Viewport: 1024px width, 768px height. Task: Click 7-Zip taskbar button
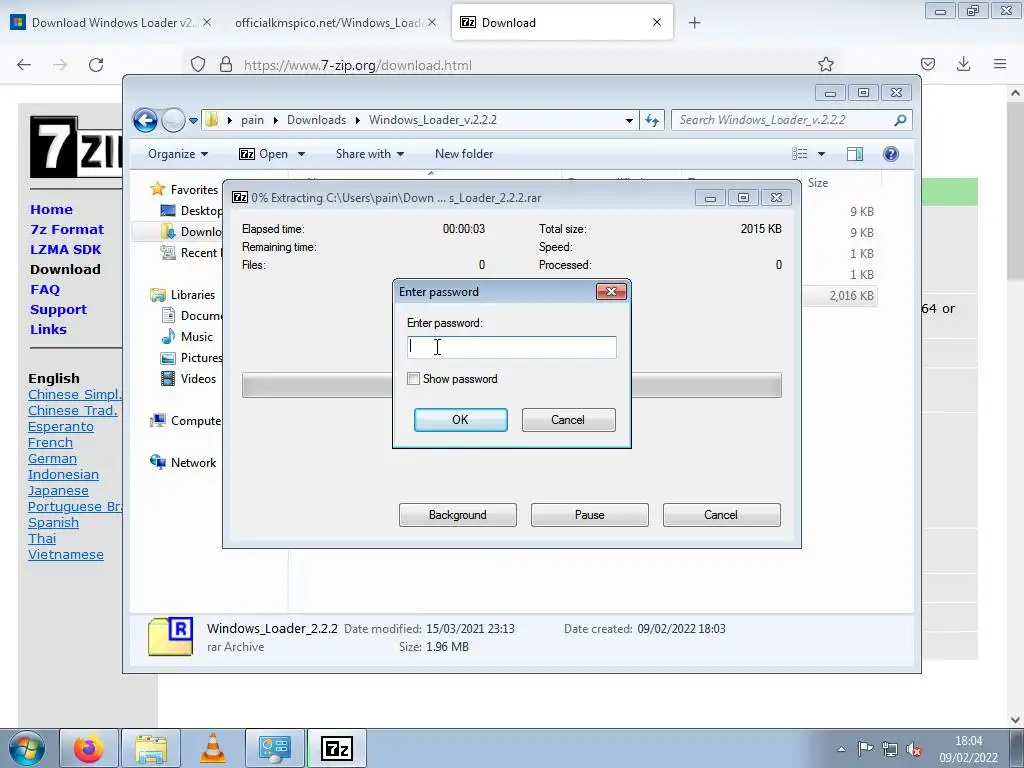click(337, 748)
